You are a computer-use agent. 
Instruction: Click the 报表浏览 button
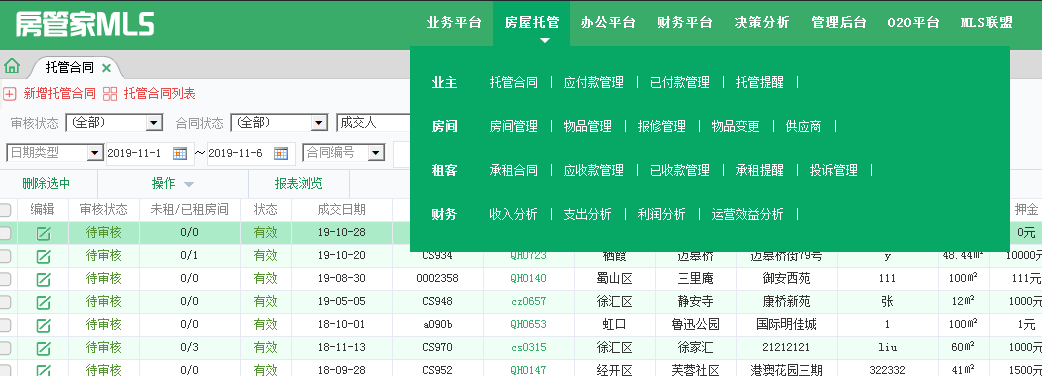298,183
